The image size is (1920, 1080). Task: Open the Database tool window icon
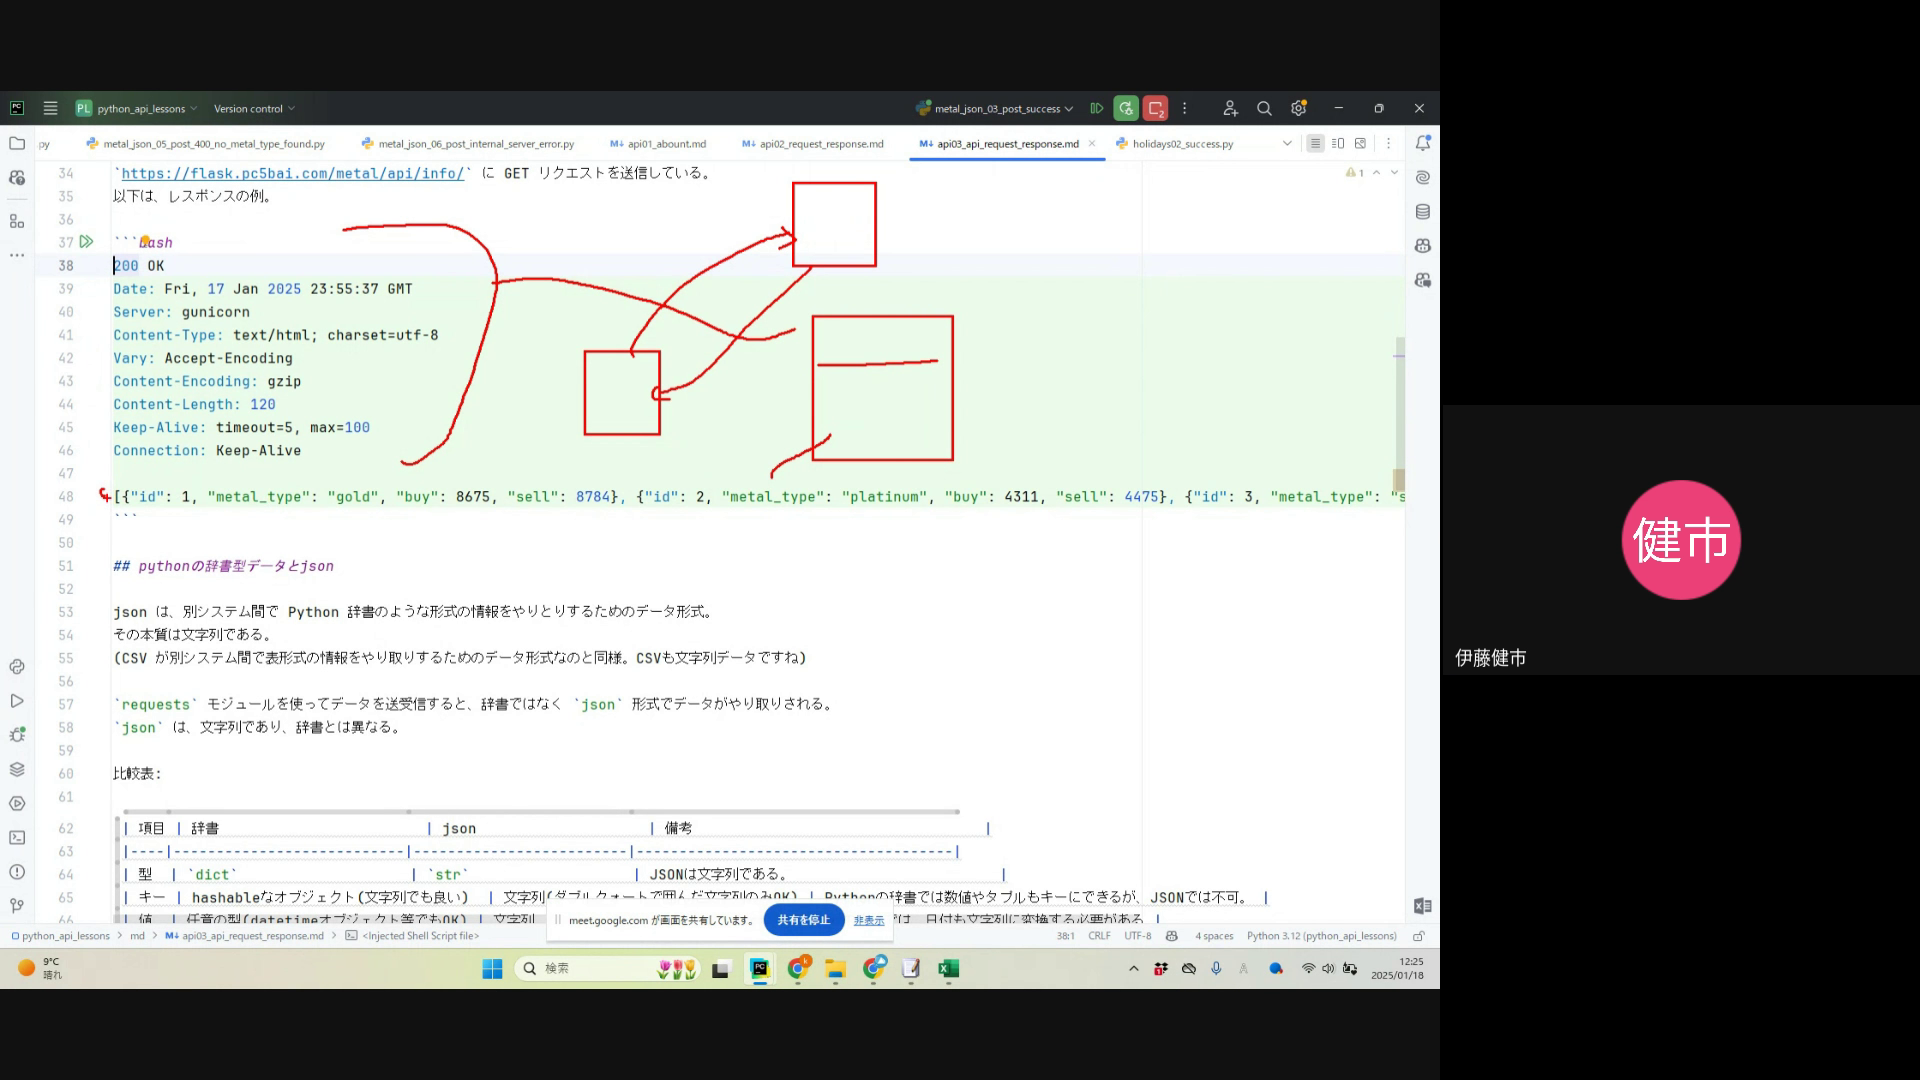click(x=1422, y=212)
